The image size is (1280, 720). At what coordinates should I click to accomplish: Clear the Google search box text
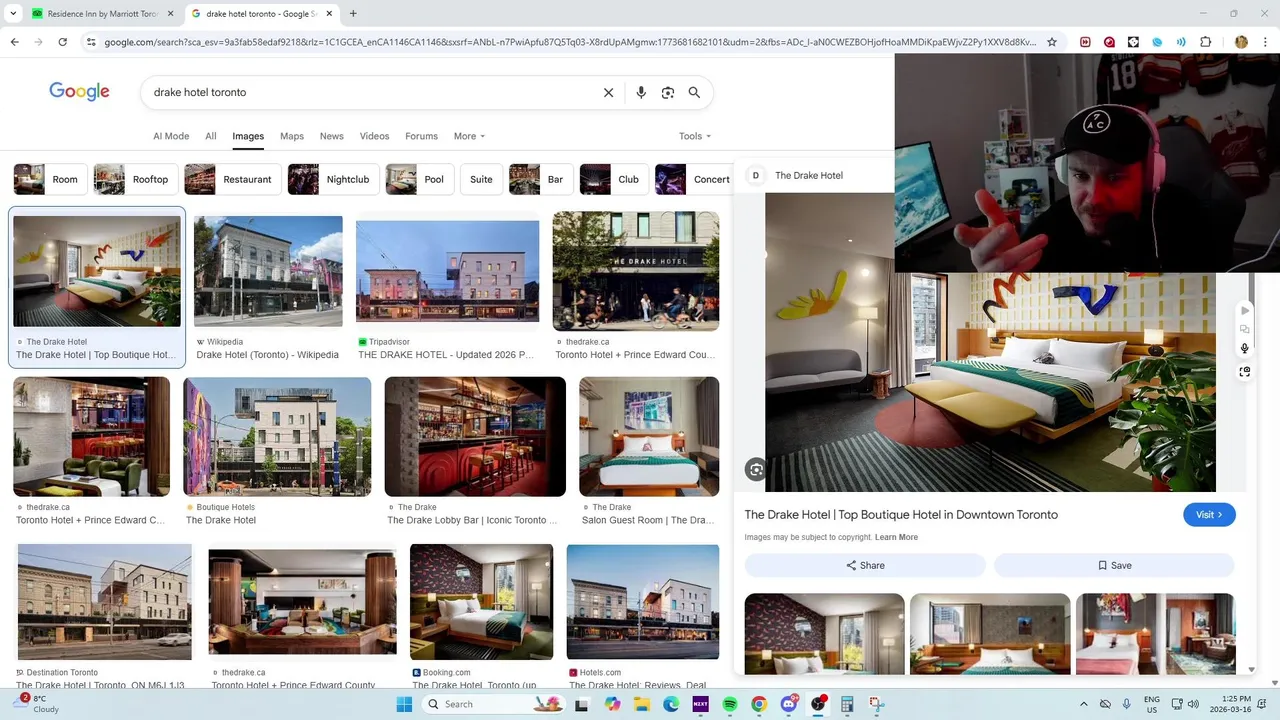click(608, 92)
